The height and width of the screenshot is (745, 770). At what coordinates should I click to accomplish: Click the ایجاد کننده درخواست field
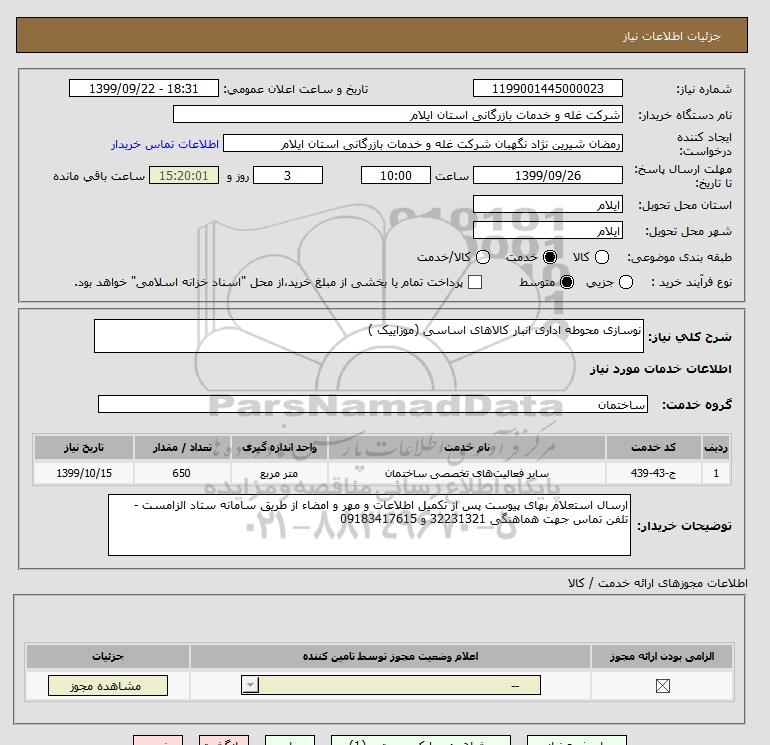(423, 143)
